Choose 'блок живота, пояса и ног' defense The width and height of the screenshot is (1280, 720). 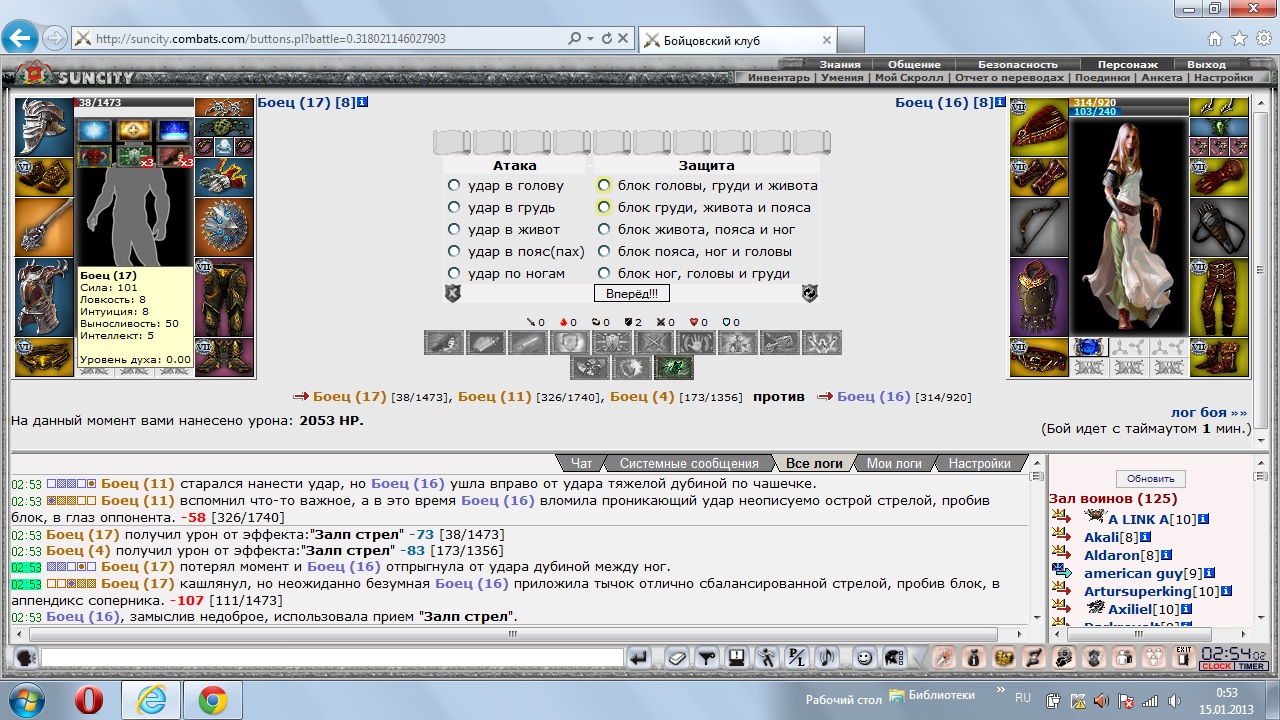click(x=604, y=229)
